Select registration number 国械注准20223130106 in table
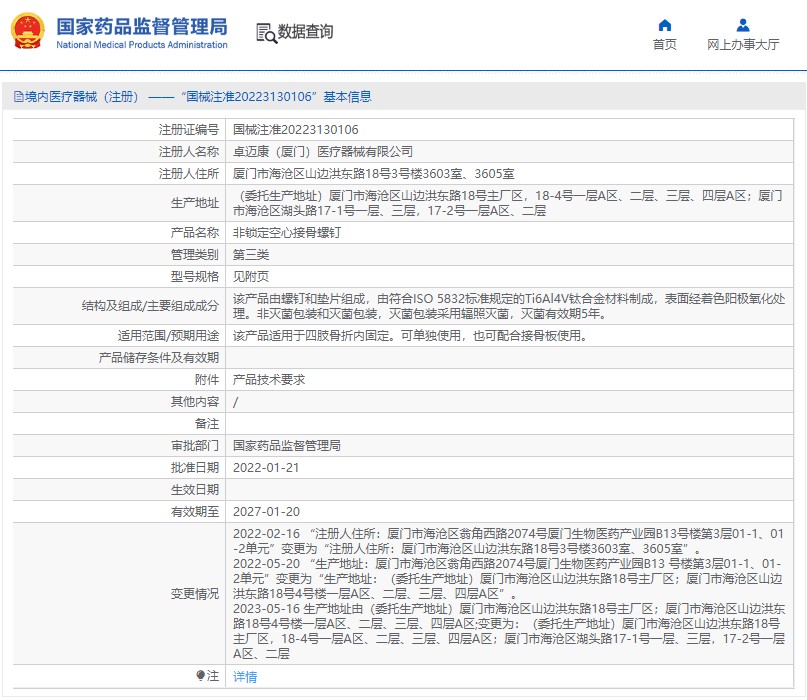The image size is (807, 700). pos(295,130)
